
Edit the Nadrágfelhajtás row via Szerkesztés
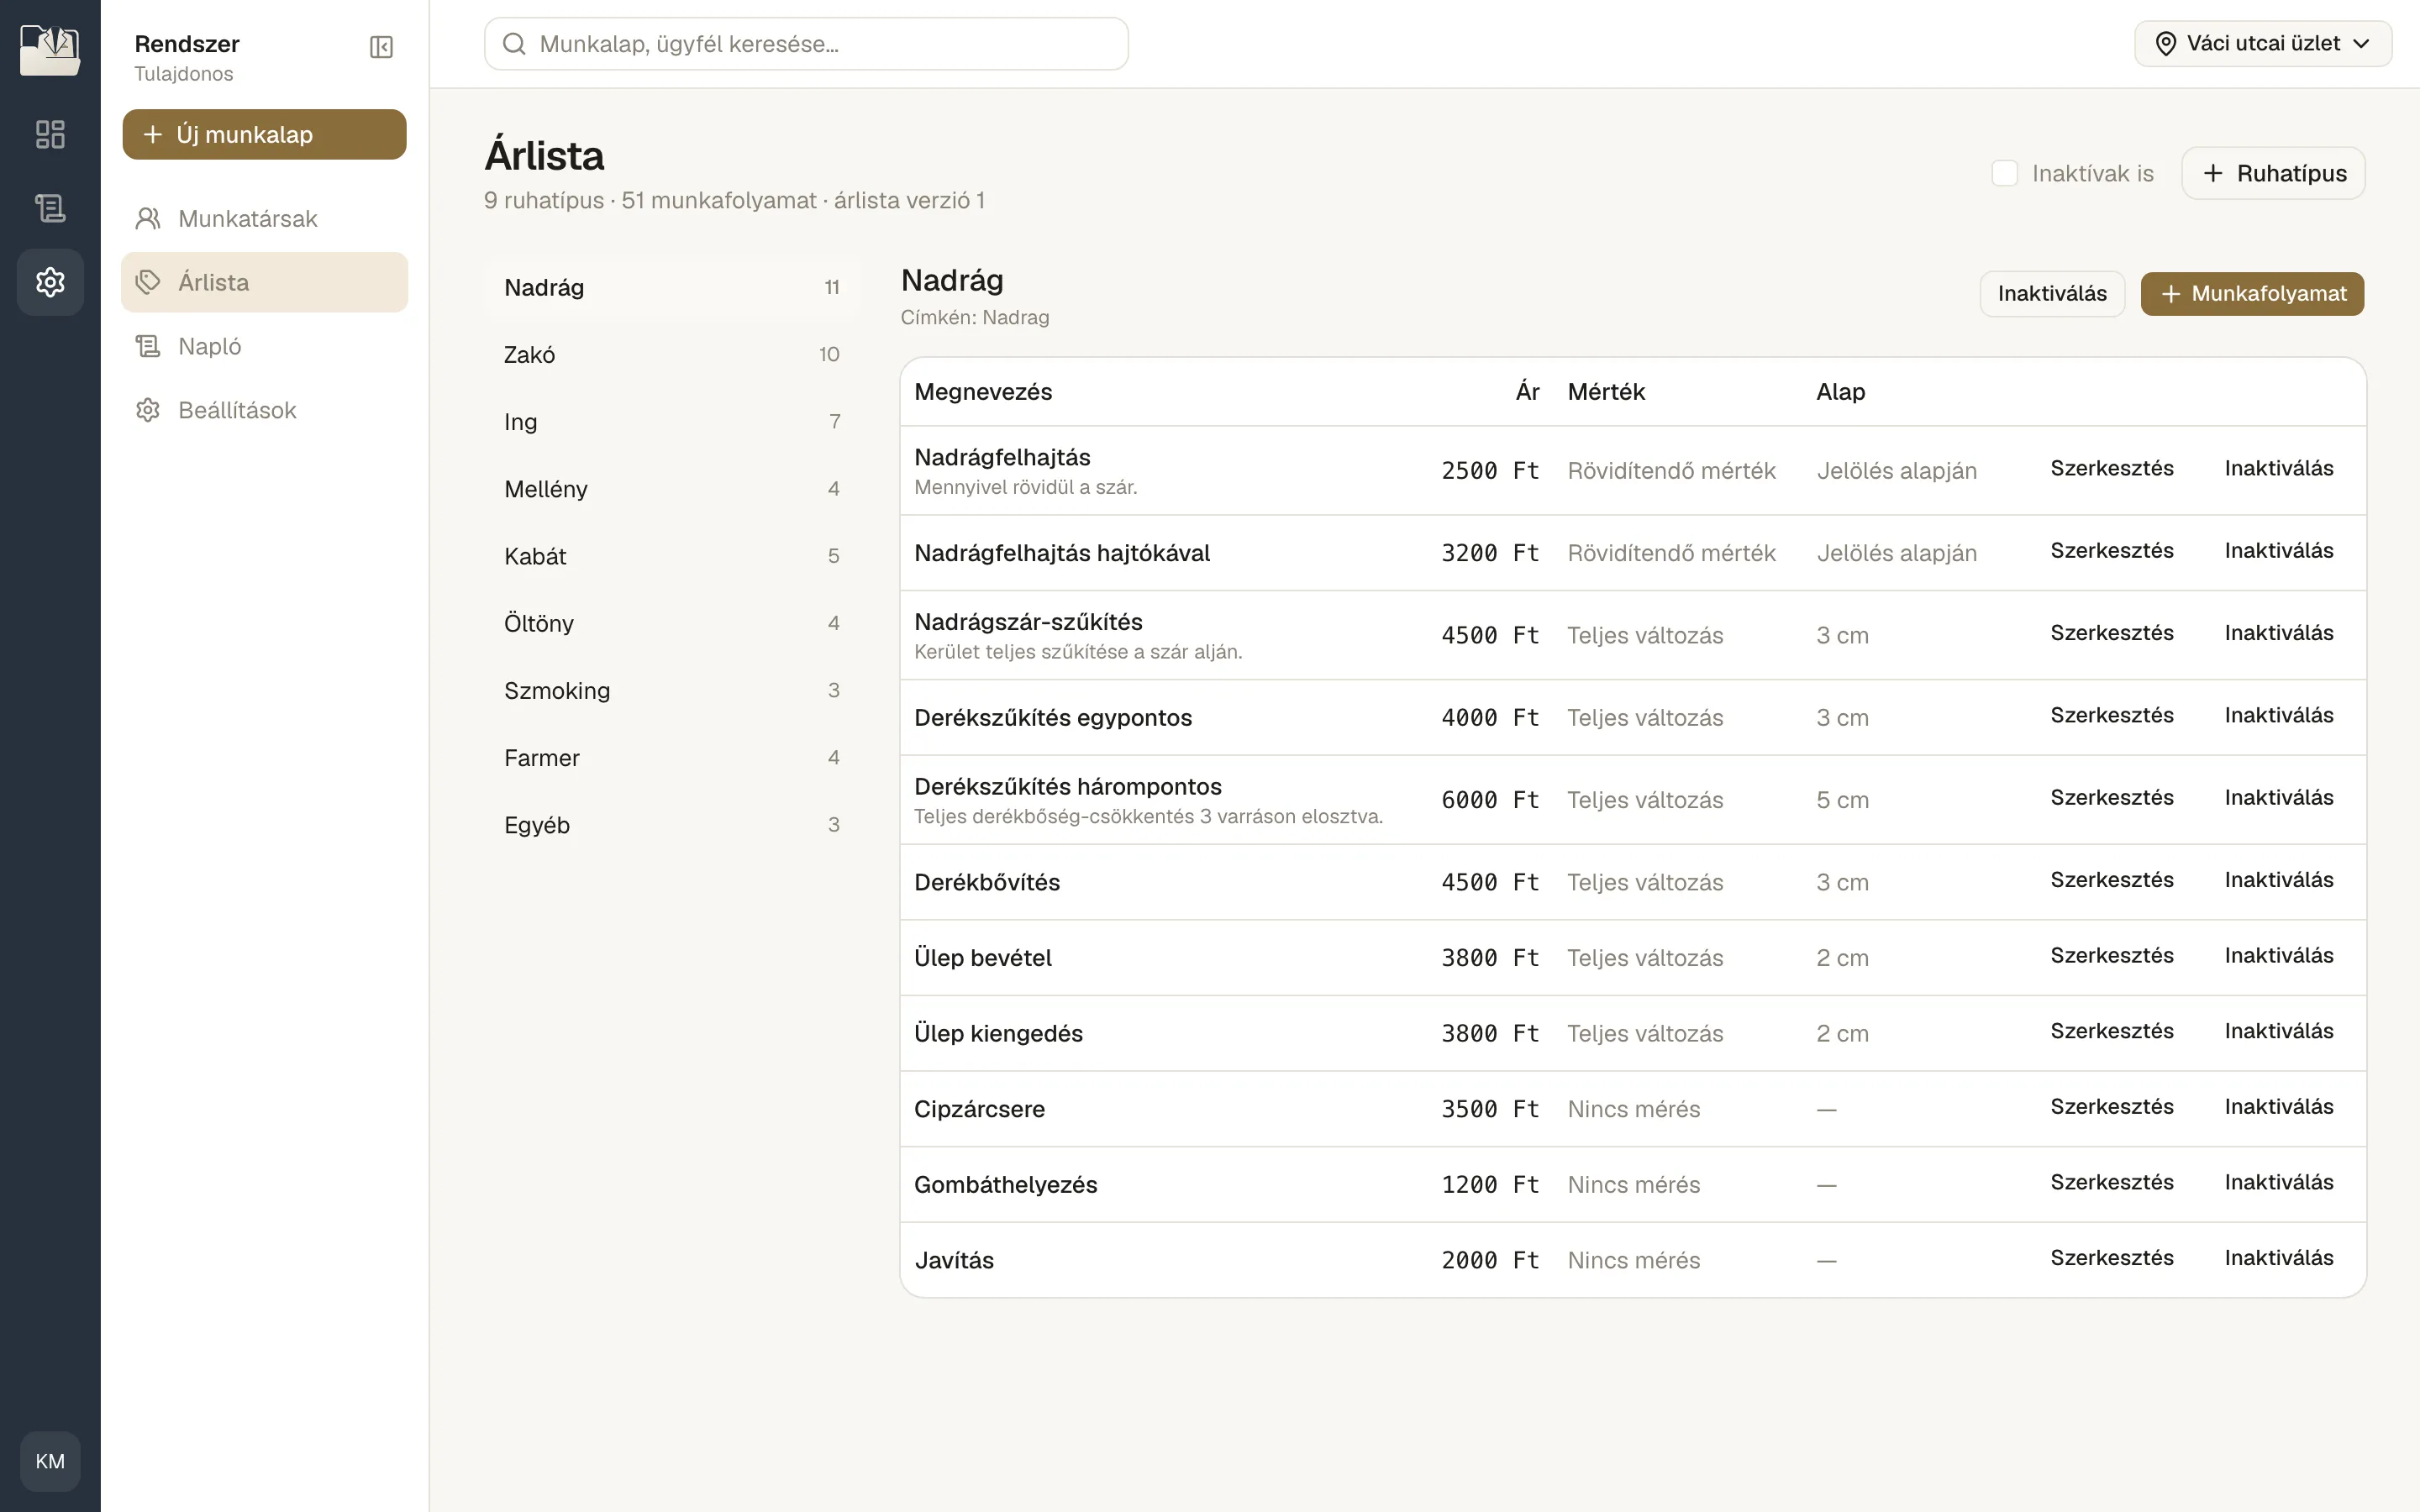(x=2111, y=469)
